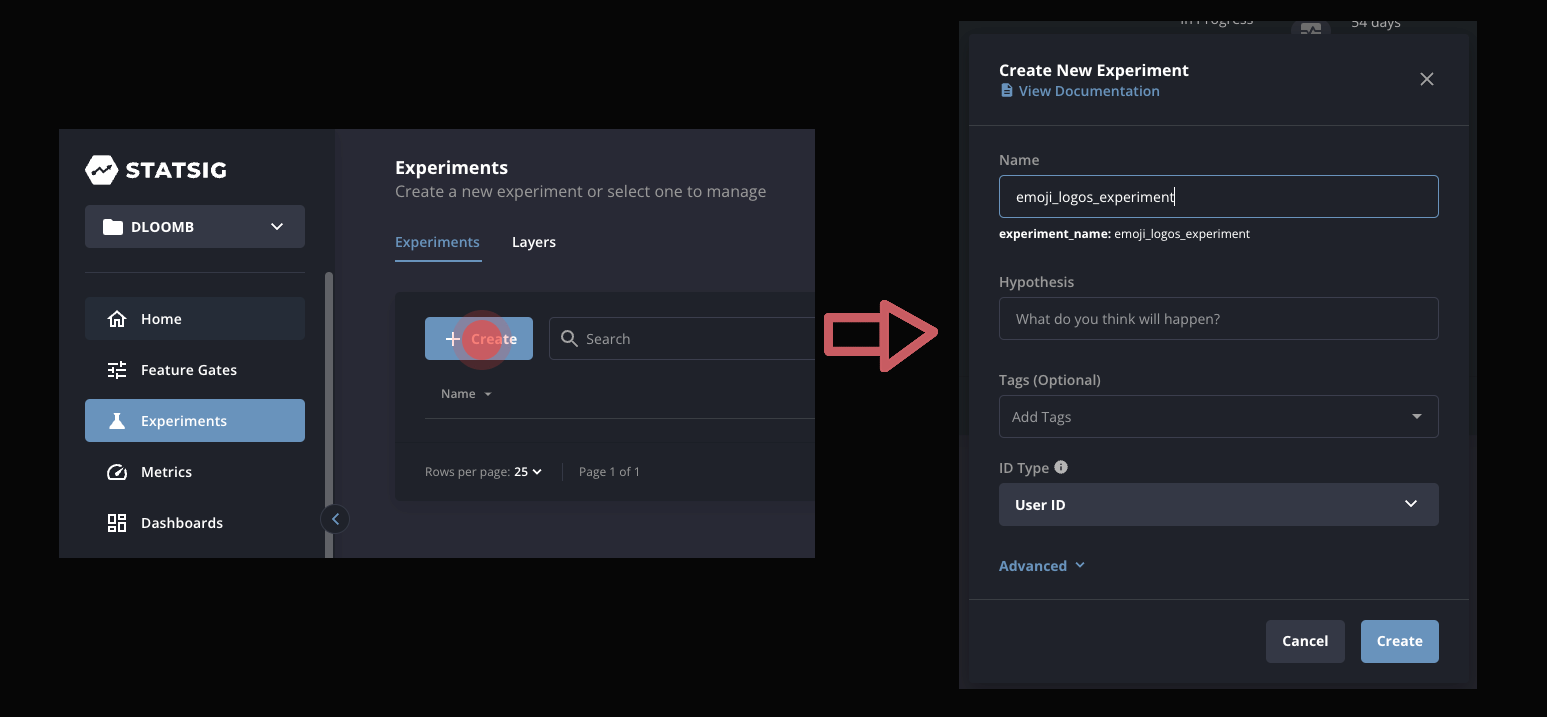
Task: Open the Add Tags dropdown
Action: click(1219, 417)
